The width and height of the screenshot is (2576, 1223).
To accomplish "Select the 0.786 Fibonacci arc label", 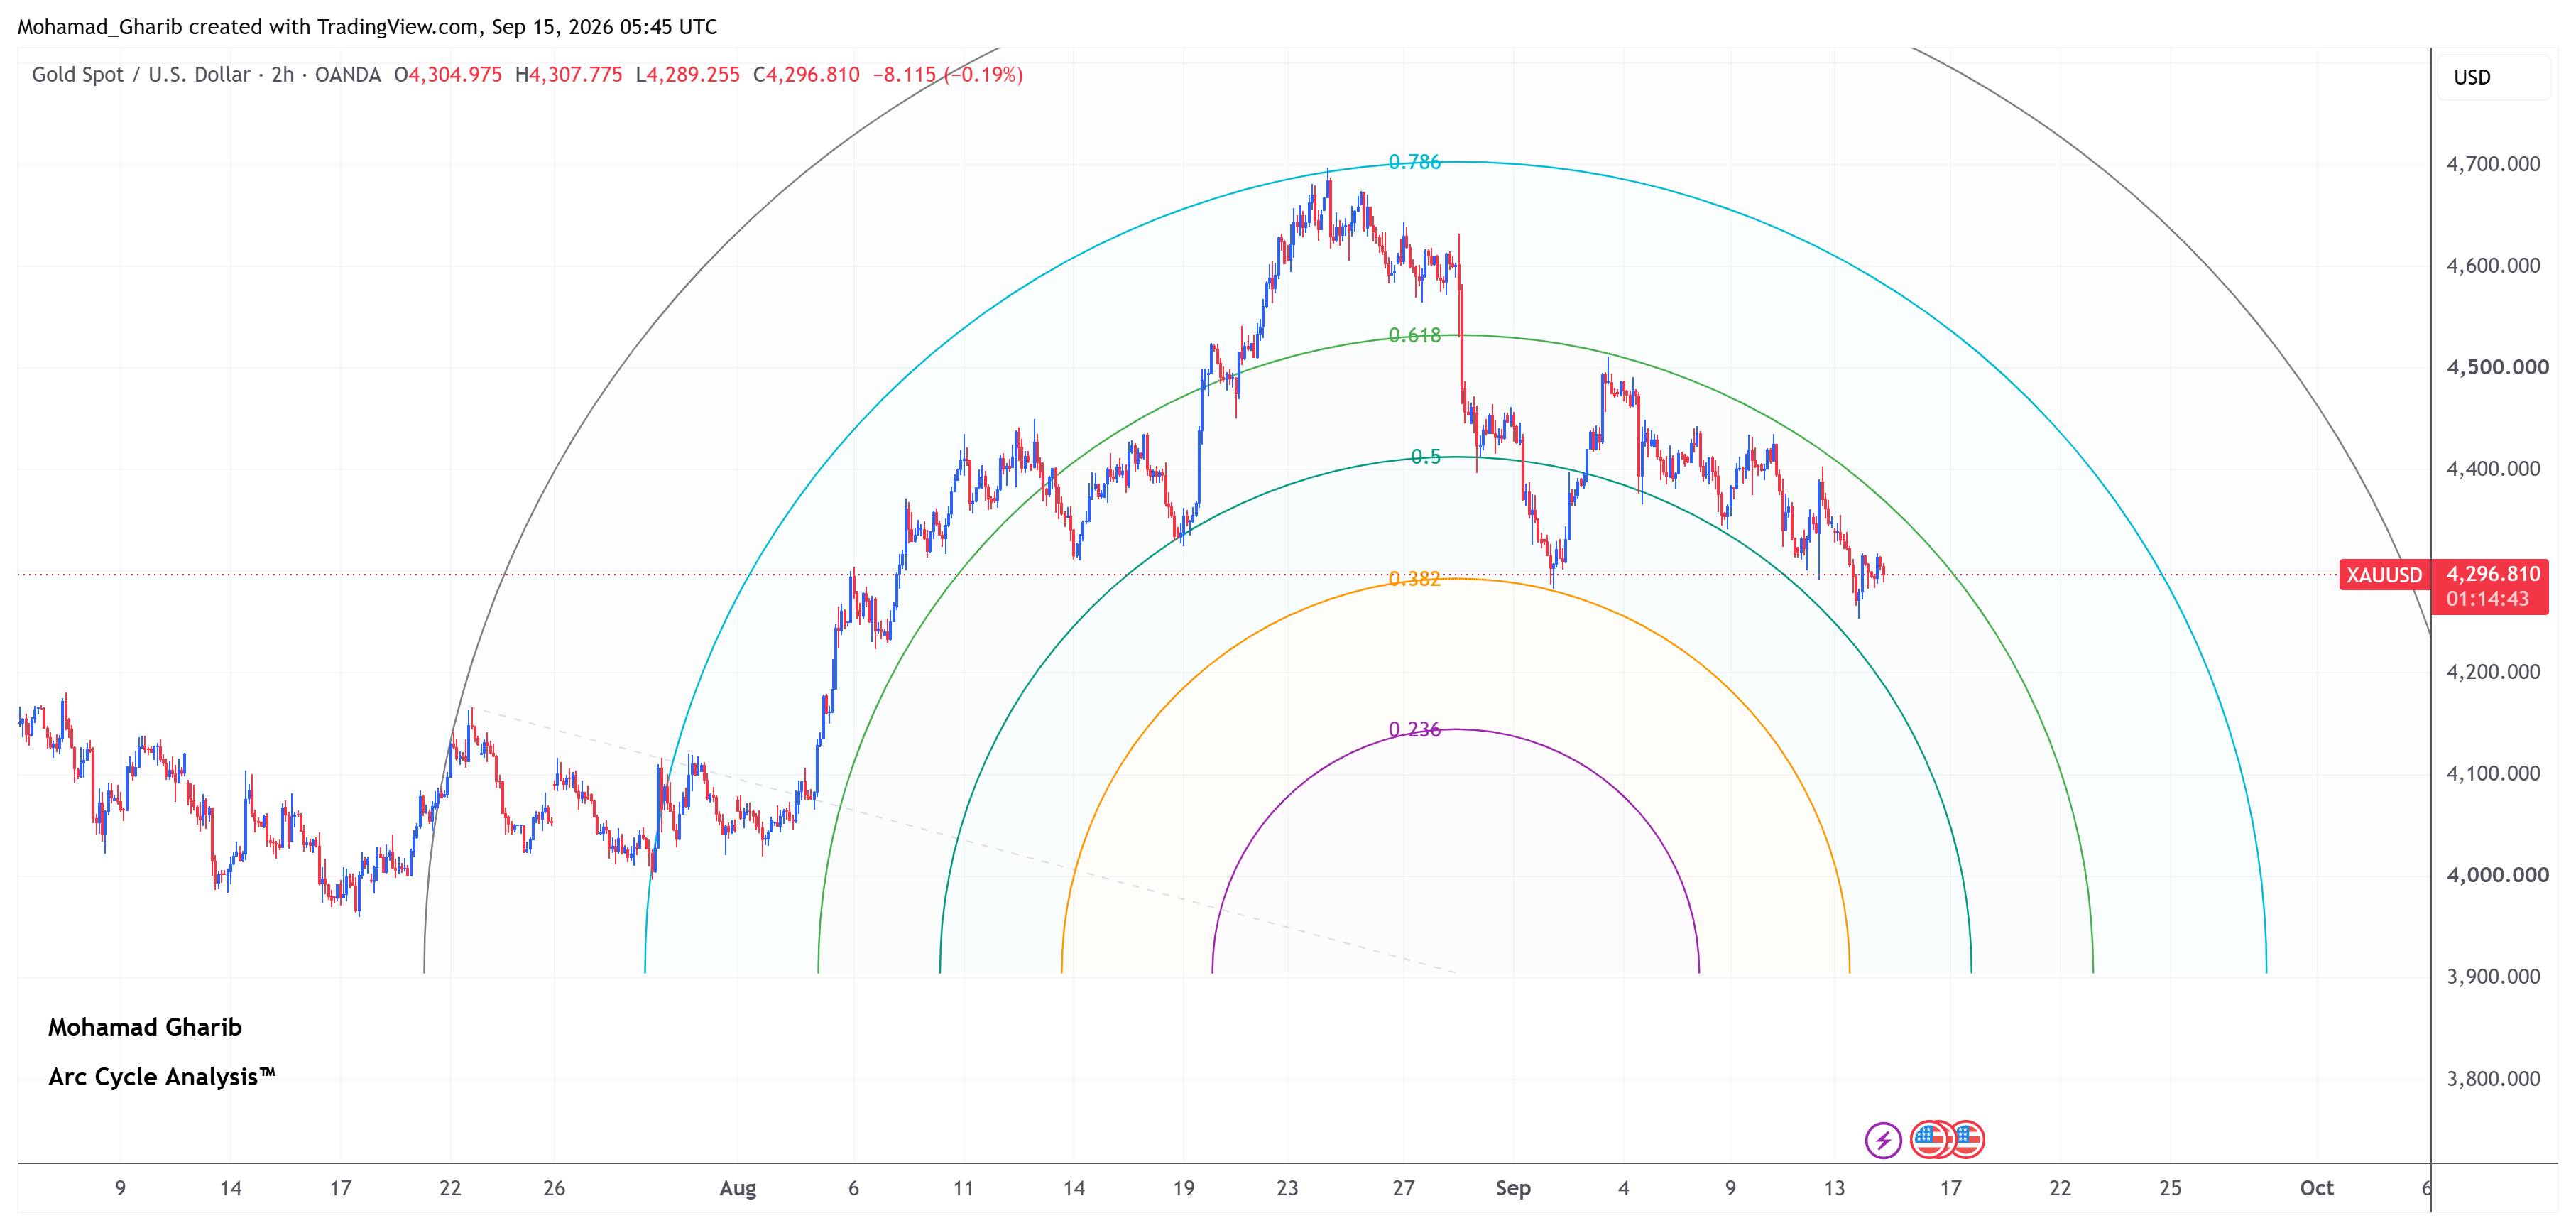I will tap(1414, 162).
